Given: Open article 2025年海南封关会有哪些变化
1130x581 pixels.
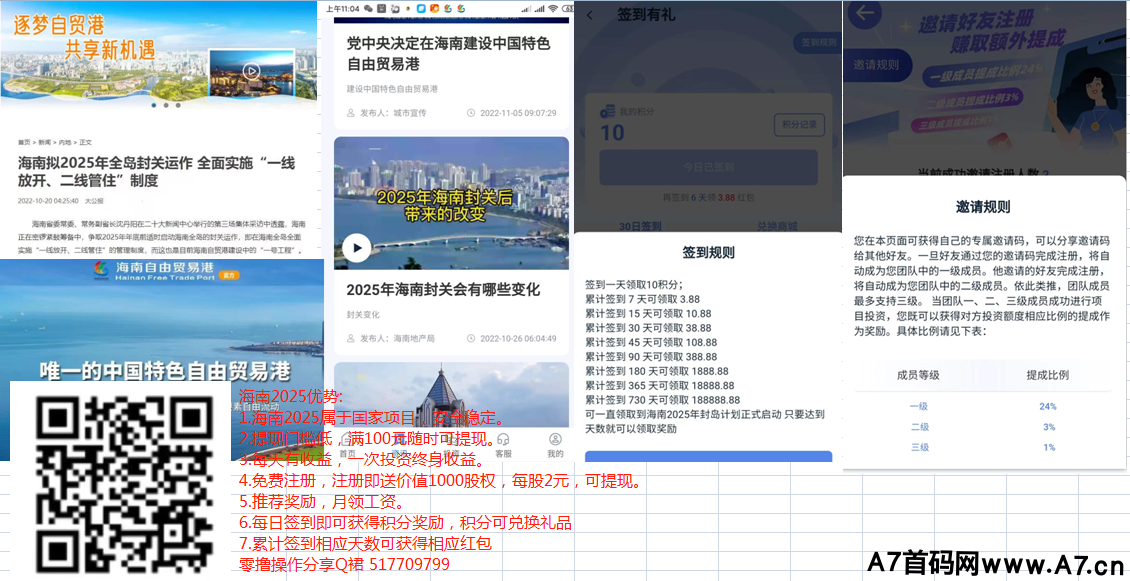Looking at the screenshot, I should point(443,290).
